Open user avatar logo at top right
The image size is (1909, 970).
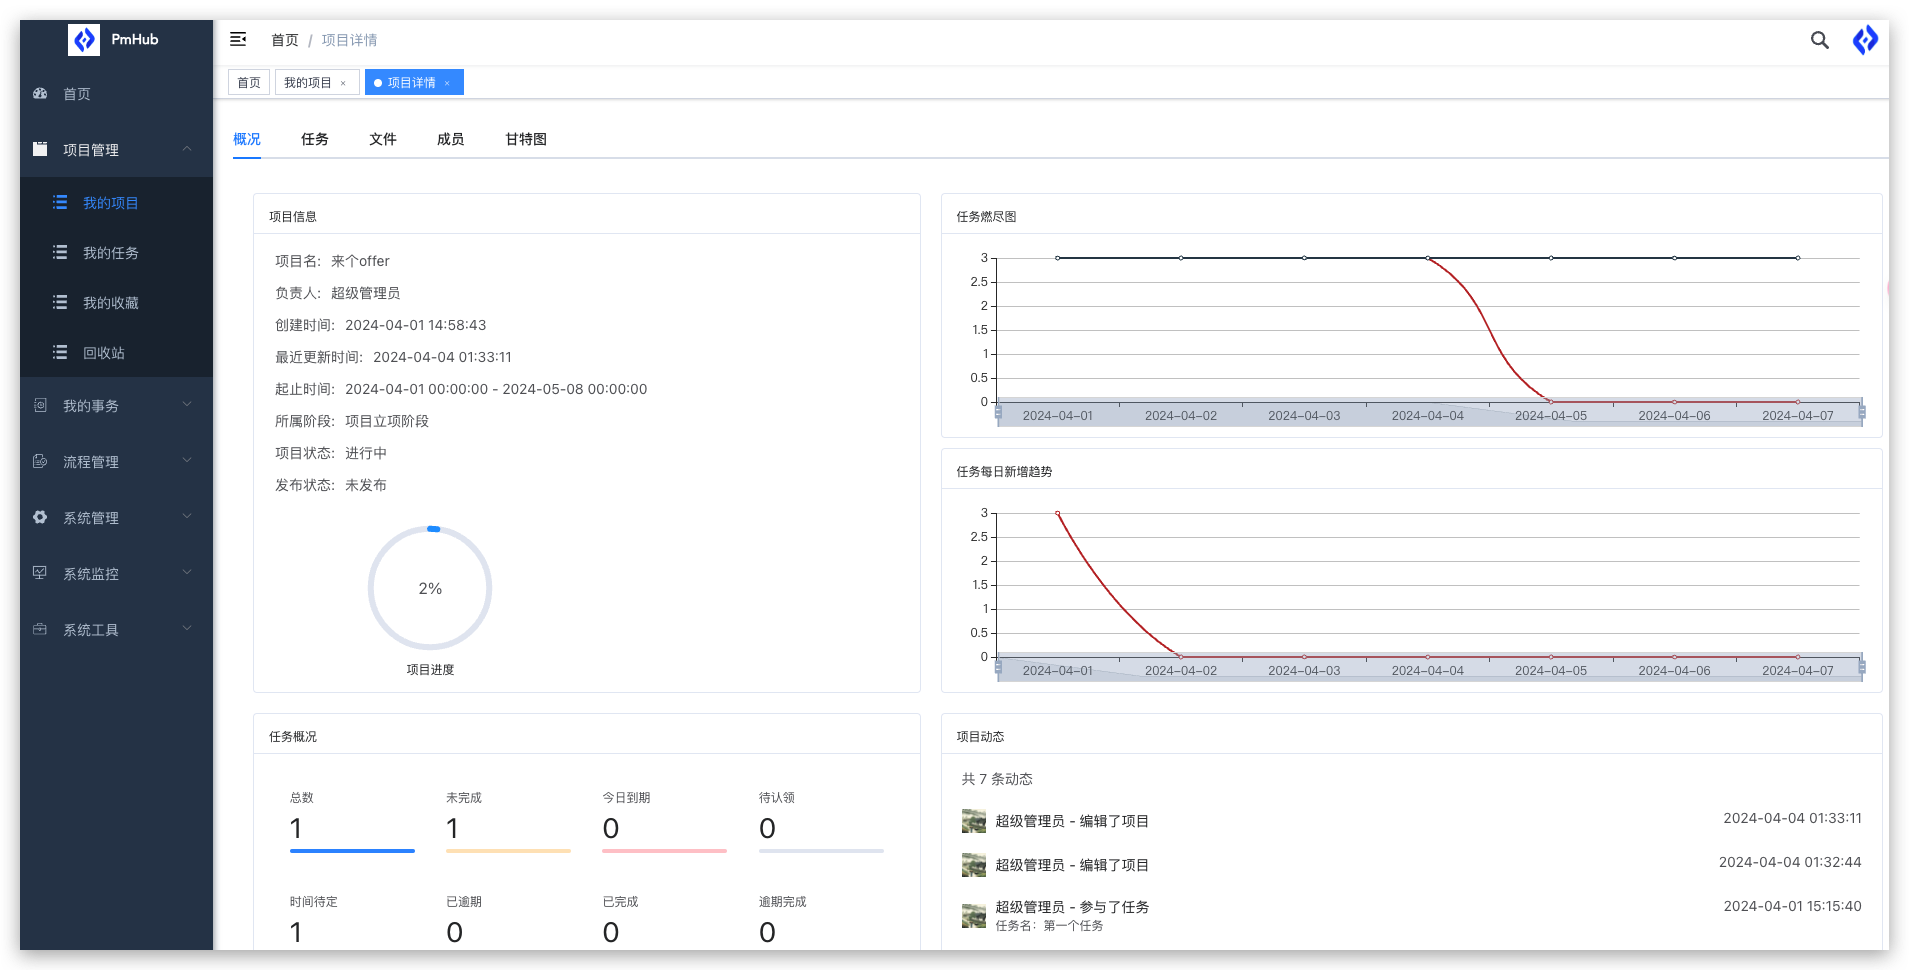click(1865, 40)
